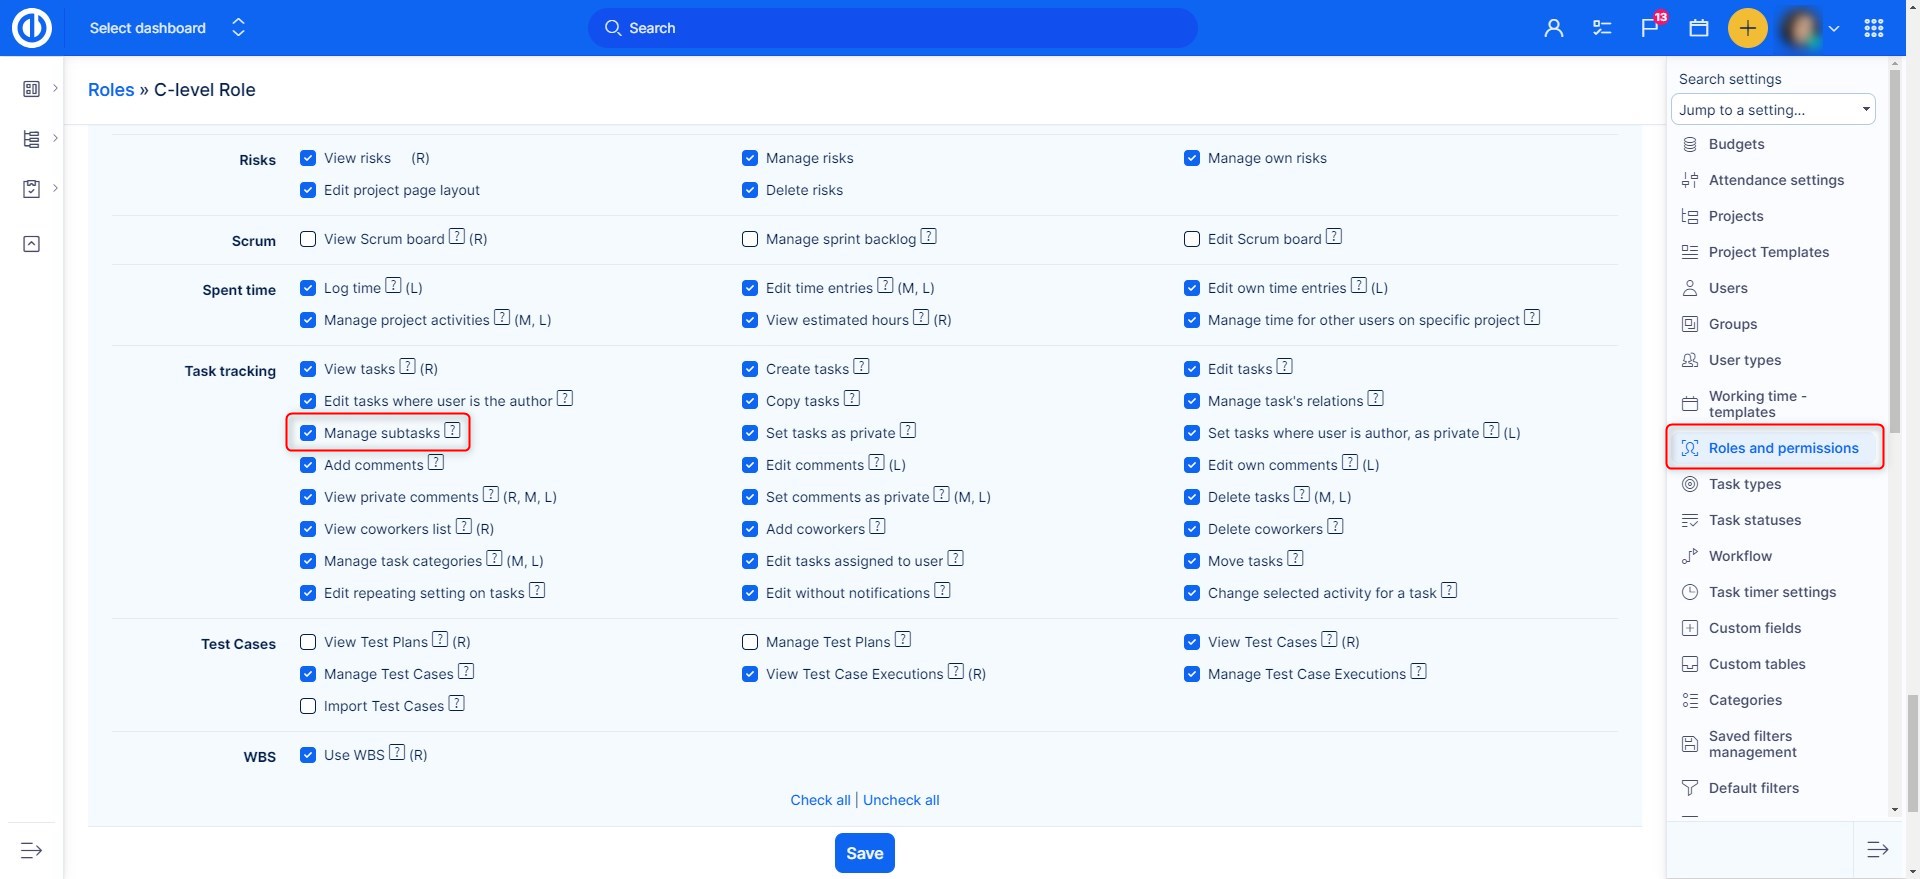Expand the avatar account menu arrow
The width and height of the screenshot is (1920, 879).
tap(1834, 29)
